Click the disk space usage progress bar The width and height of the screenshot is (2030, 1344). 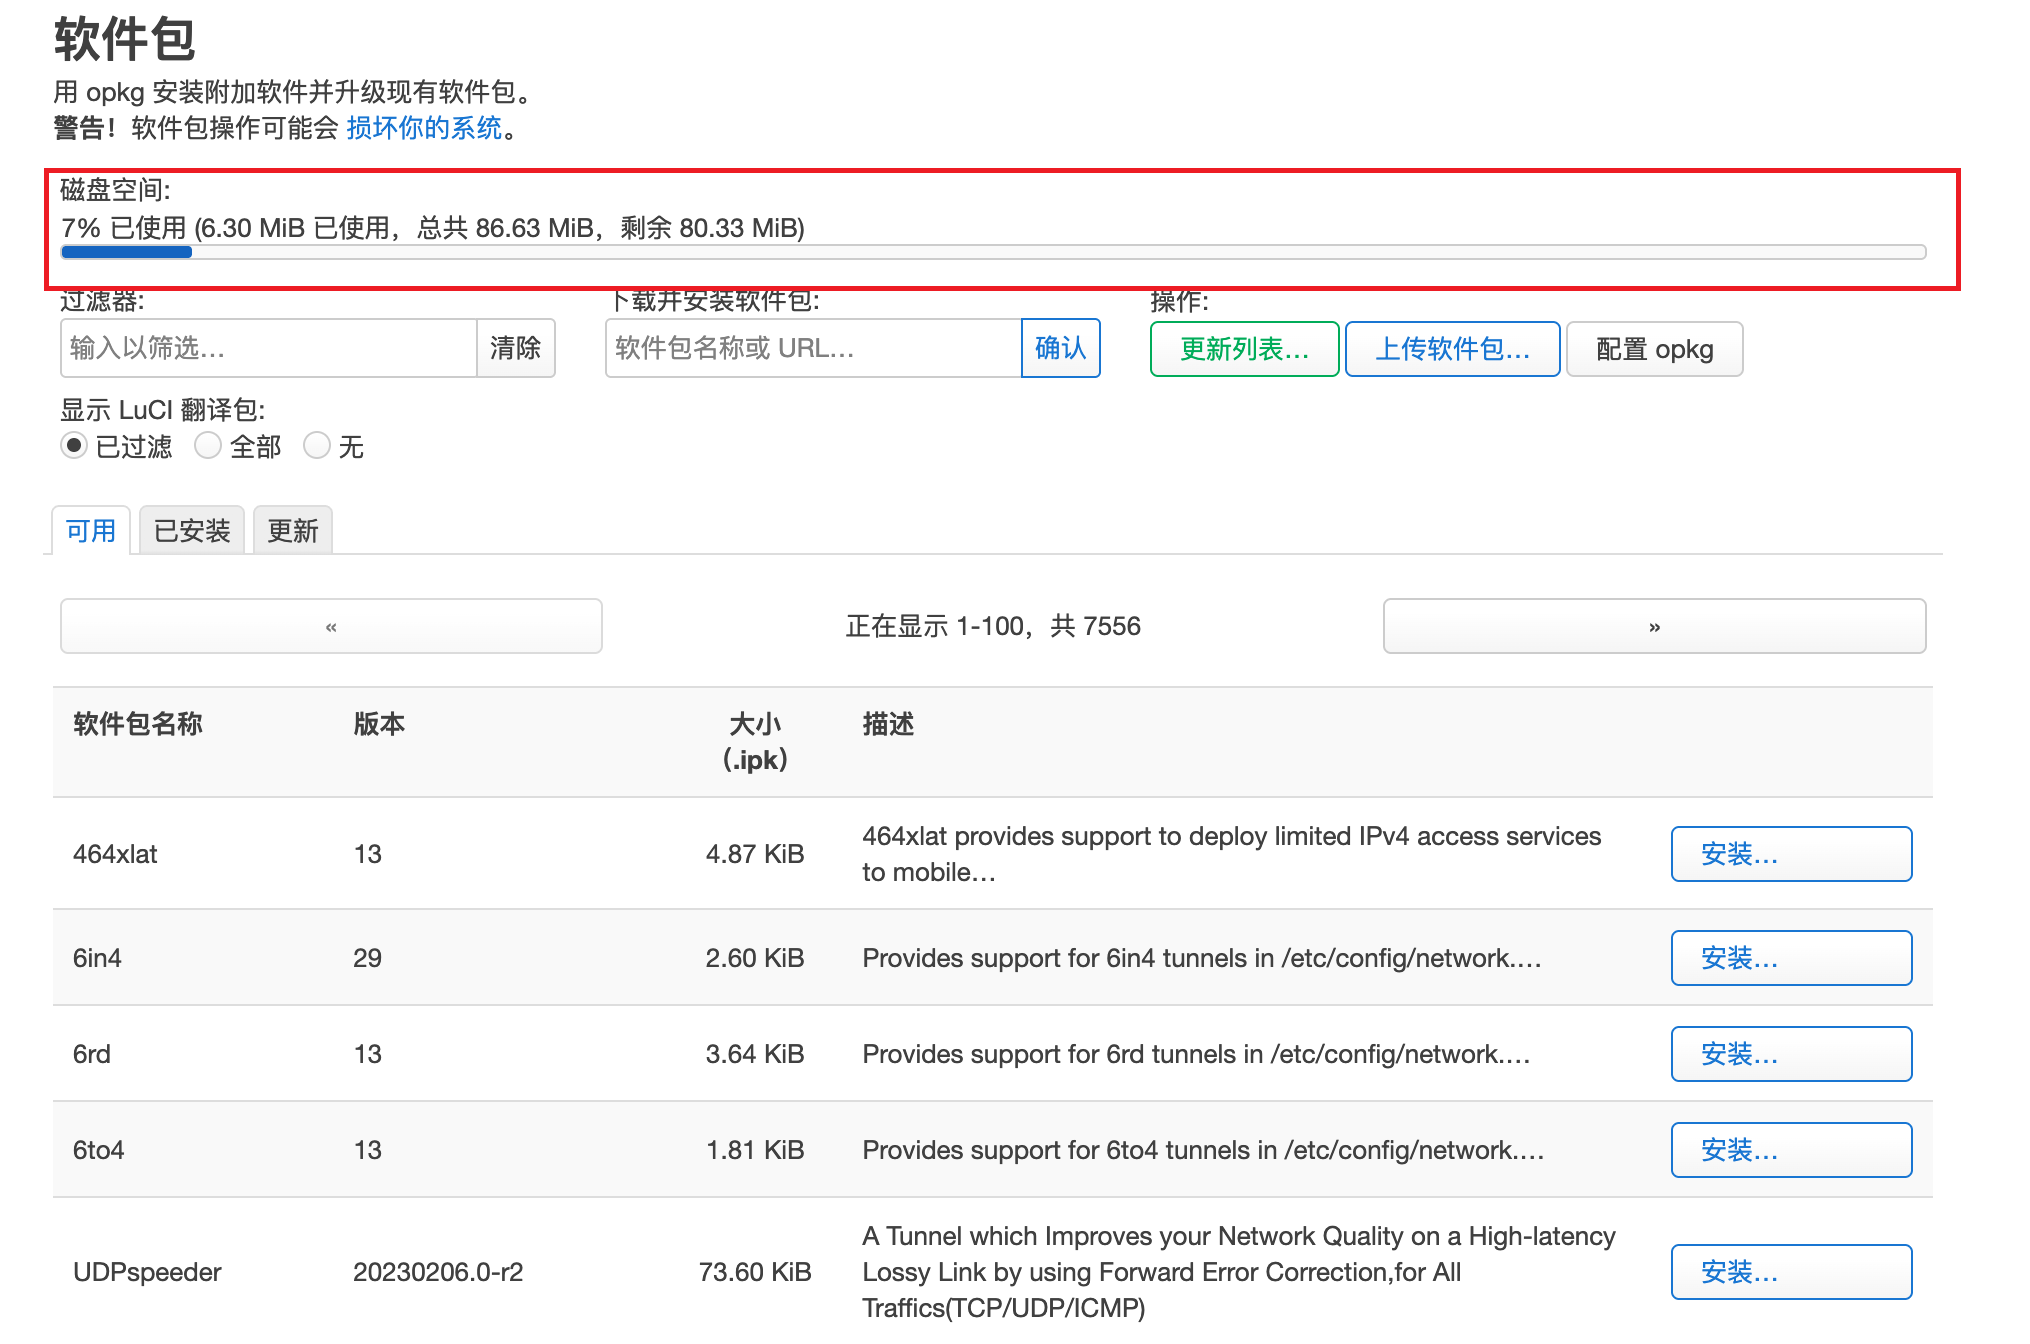point(992,252)
